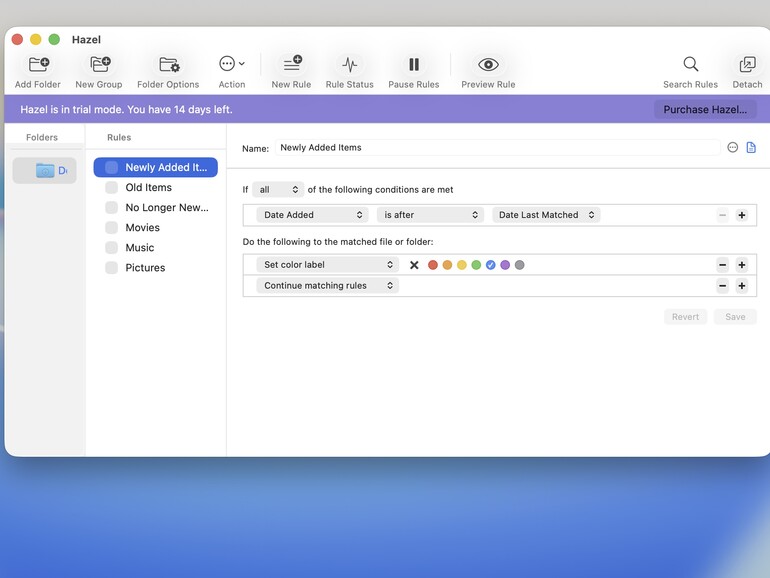Screen dimensions: 770x578
Task: Show Rule Status
Action: (x=350, y=64)
